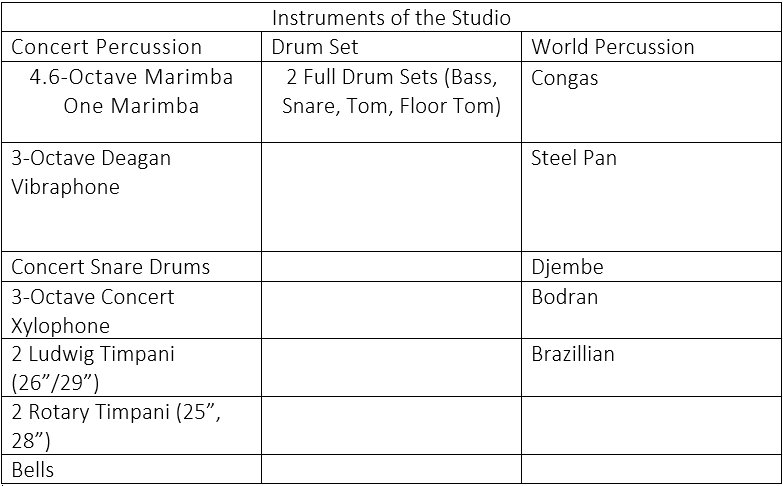Click the Bells cell
Screen dimensions: 783x486
[x=131, y=469]
